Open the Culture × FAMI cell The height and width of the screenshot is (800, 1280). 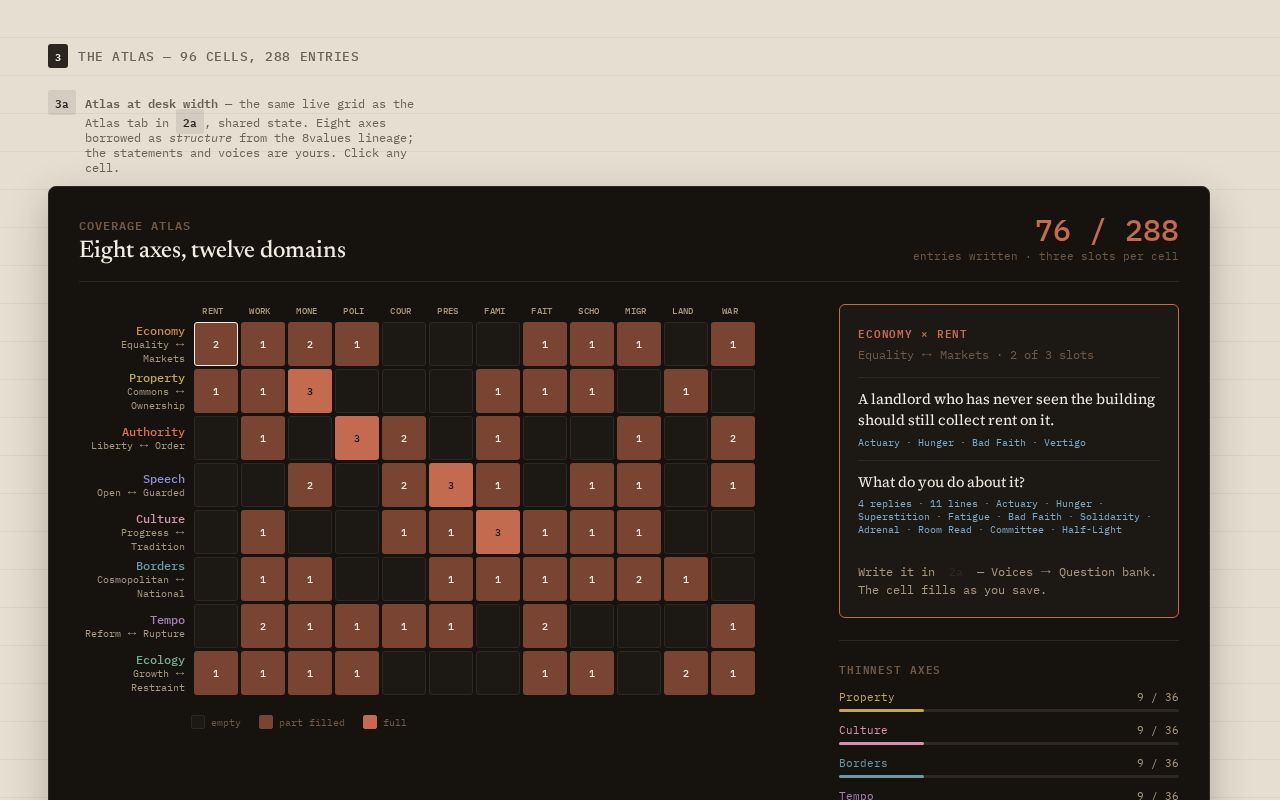pos(498,532)
